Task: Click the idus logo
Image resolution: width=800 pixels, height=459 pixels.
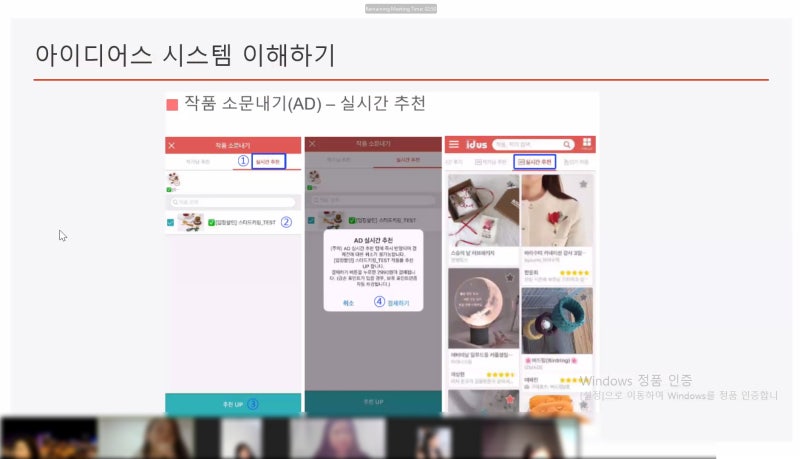Action: [476, 145]
